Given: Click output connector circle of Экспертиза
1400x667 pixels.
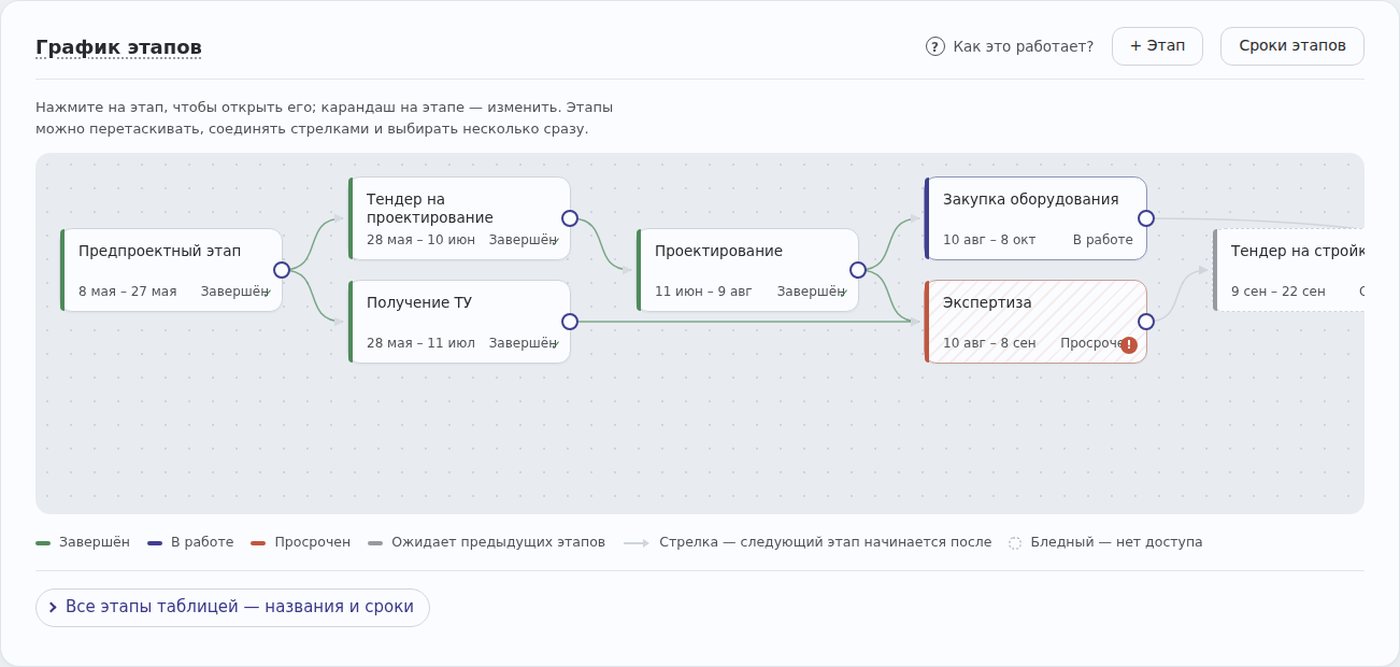Looking at the screenshot, I should 1146,322.
